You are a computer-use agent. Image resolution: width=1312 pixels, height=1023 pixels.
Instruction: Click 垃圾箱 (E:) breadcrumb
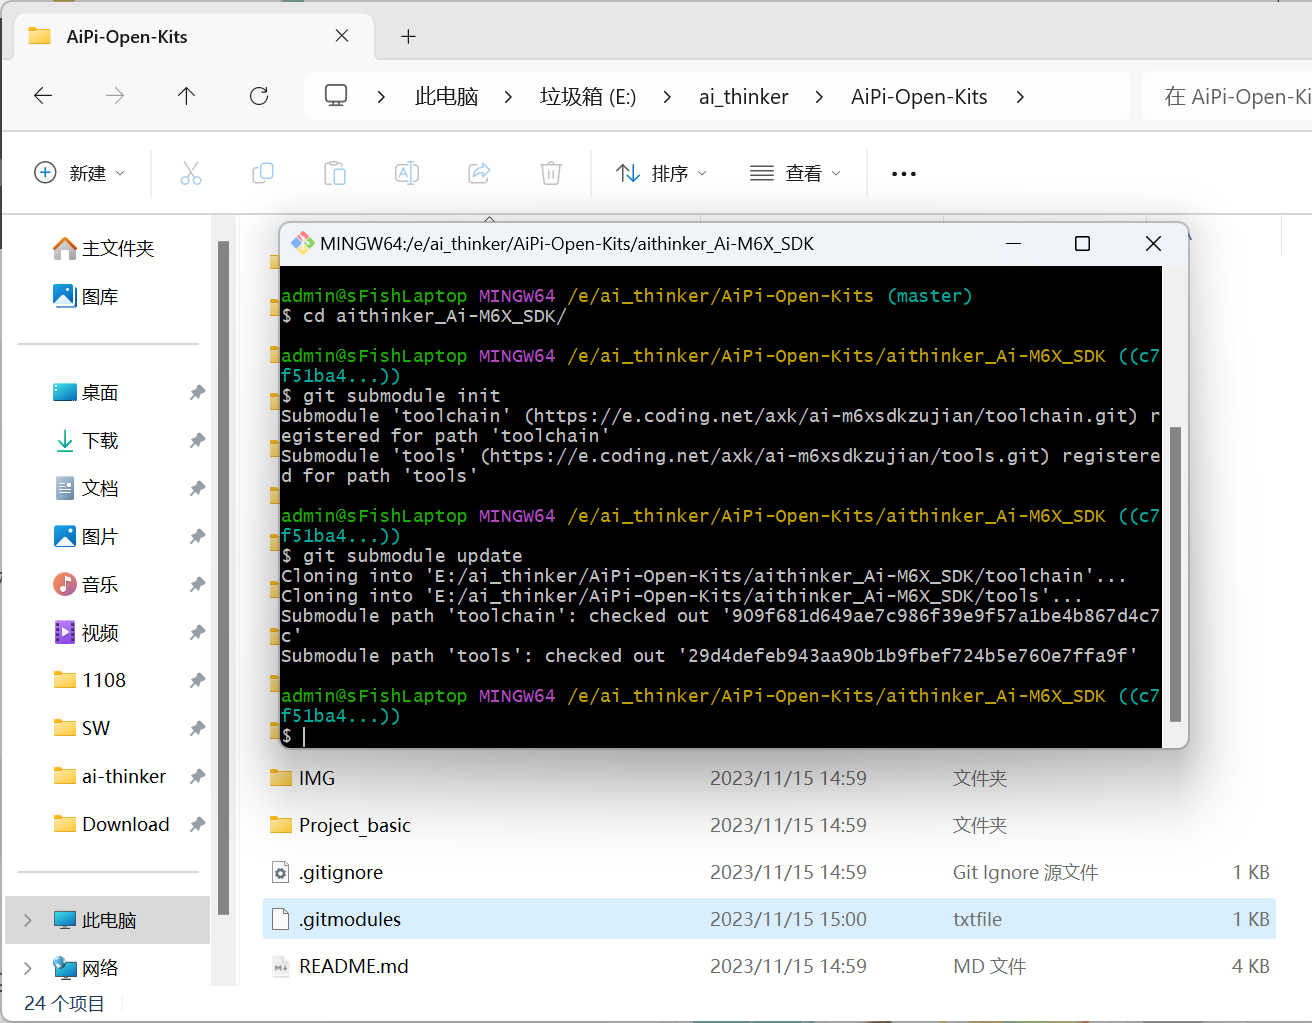(x=588, y=97)
